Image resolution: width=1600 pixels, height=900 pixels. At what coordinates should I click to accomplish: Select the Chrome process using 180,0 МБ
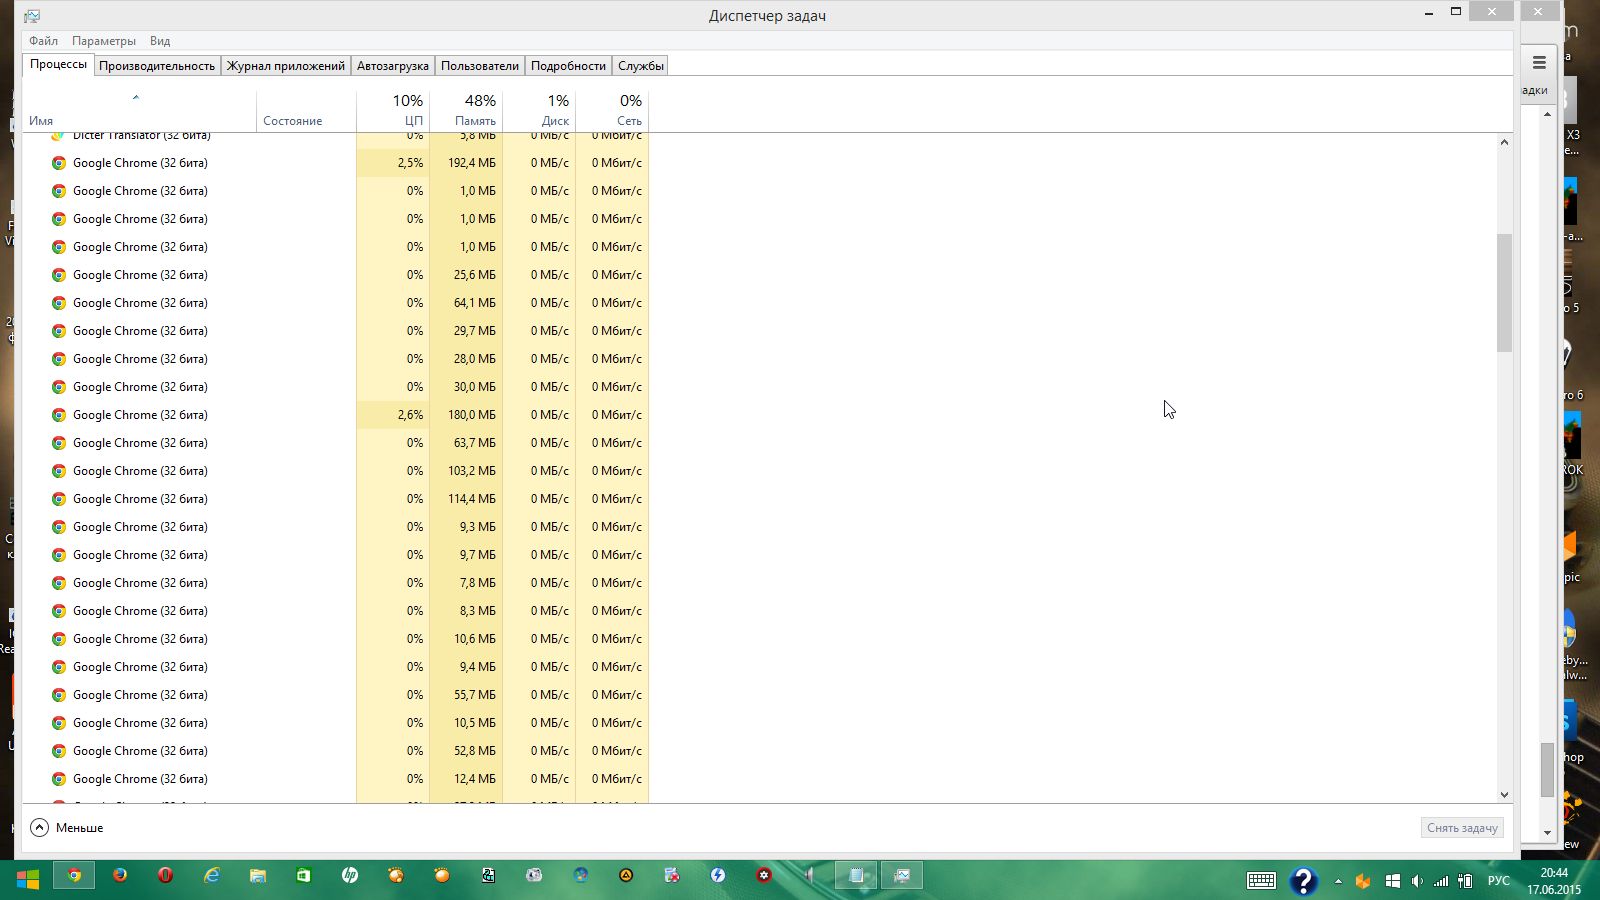336,415
